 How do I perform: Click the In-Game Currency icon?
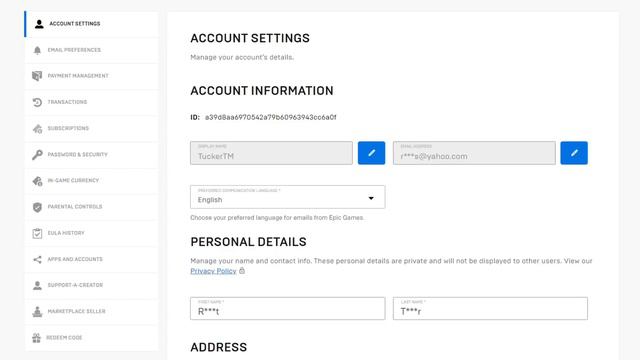[x=37, y=181]
